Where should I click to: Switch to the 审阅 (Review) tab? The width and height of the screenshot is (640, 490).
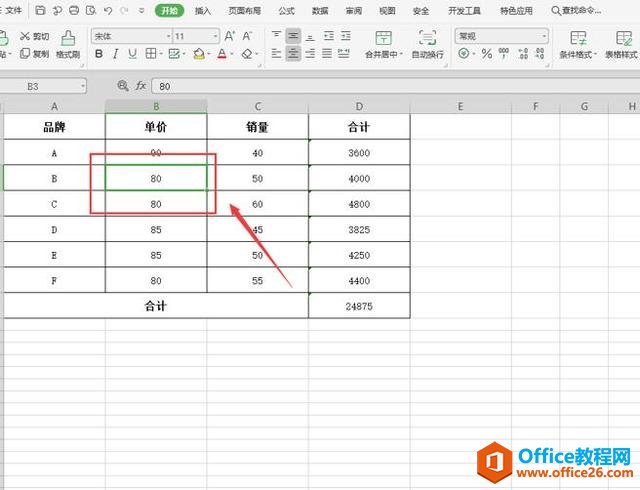click(x=353, y=11)
